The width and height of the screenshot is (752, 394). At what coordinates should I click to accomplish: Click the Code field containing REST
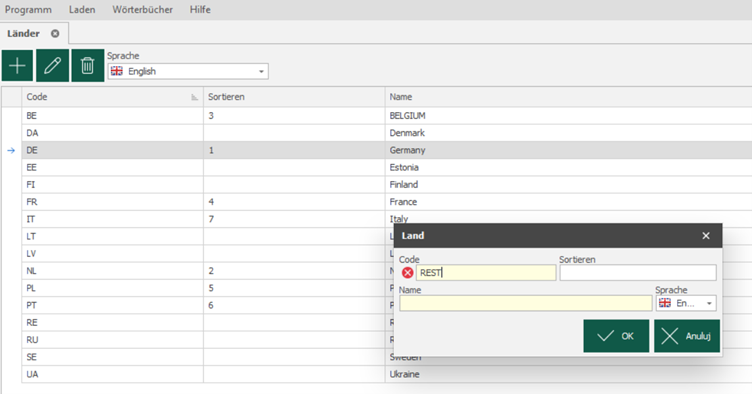(486, 273)
